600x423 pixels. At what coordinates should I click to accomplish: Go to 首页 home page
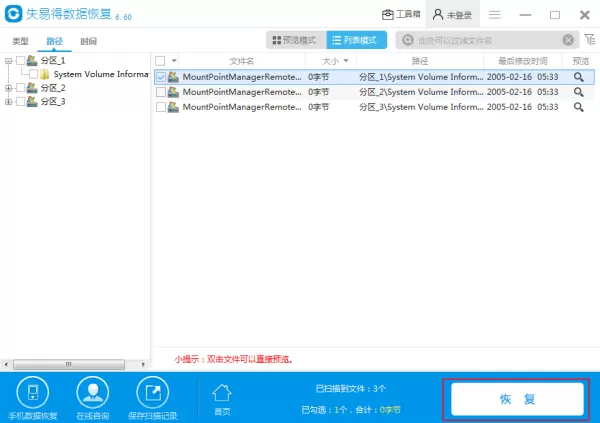coord(222,399)
